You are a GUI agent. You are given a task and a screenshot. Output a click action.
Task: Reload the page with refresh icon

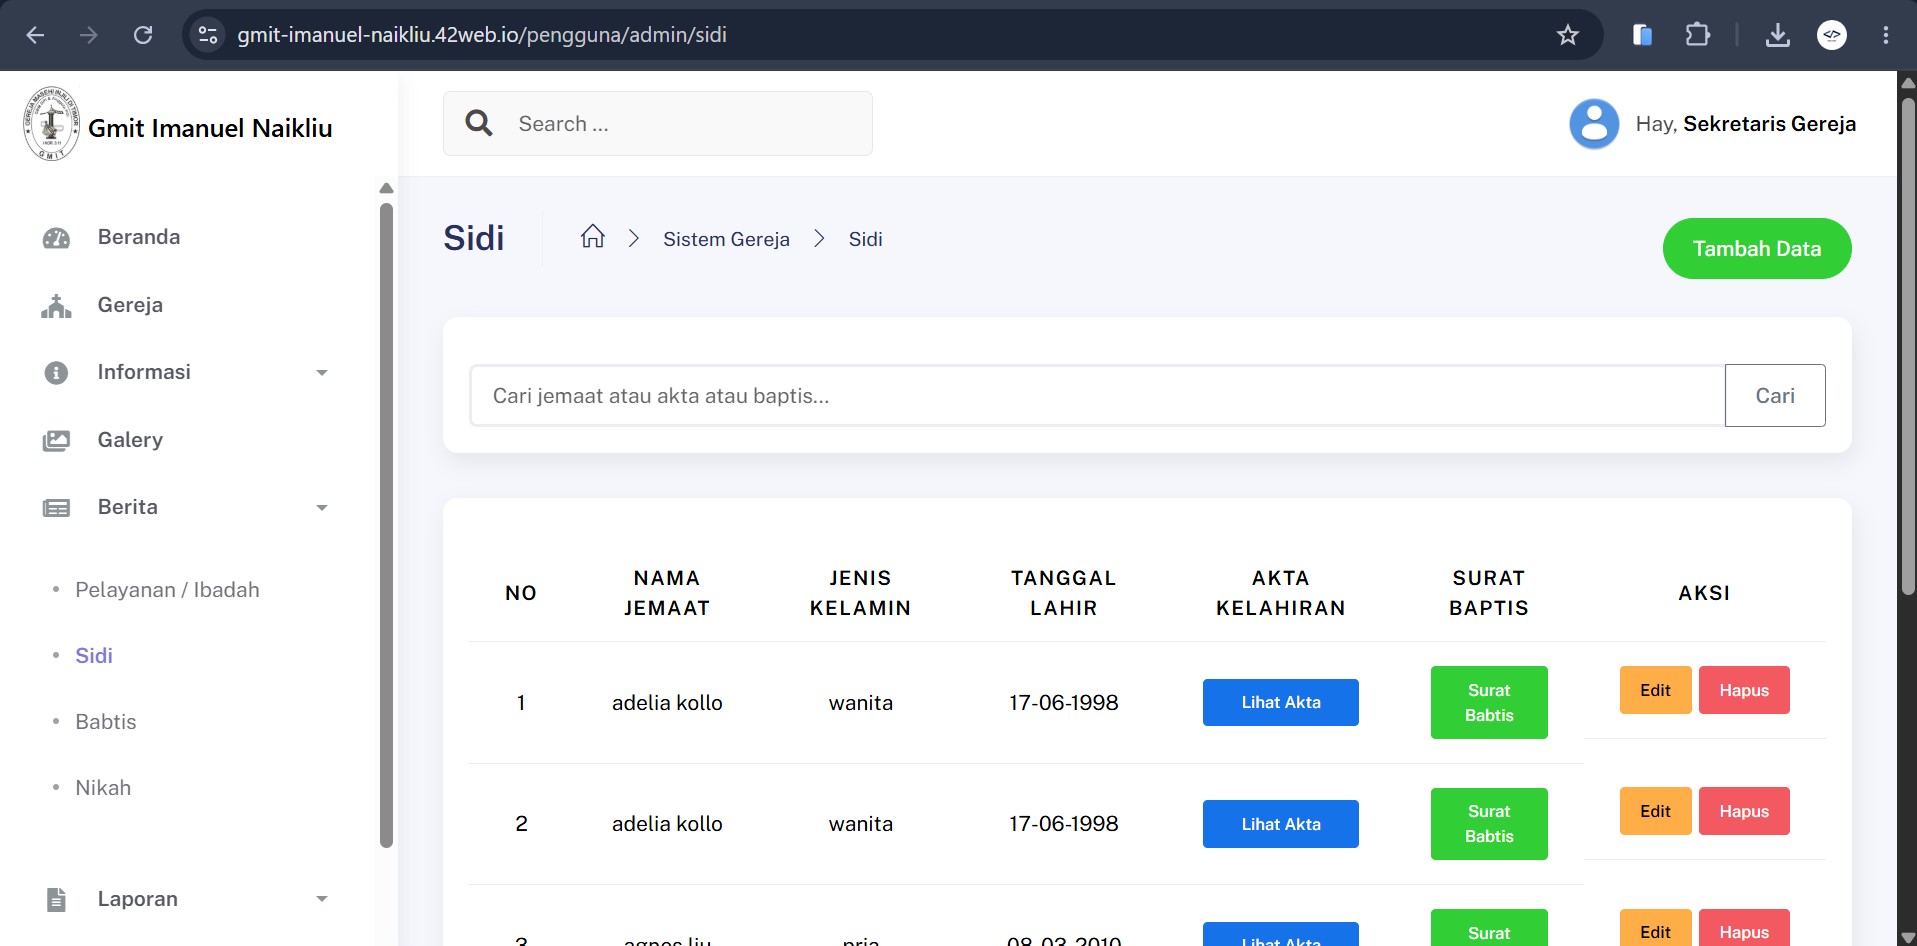click(x=143, y=35)
